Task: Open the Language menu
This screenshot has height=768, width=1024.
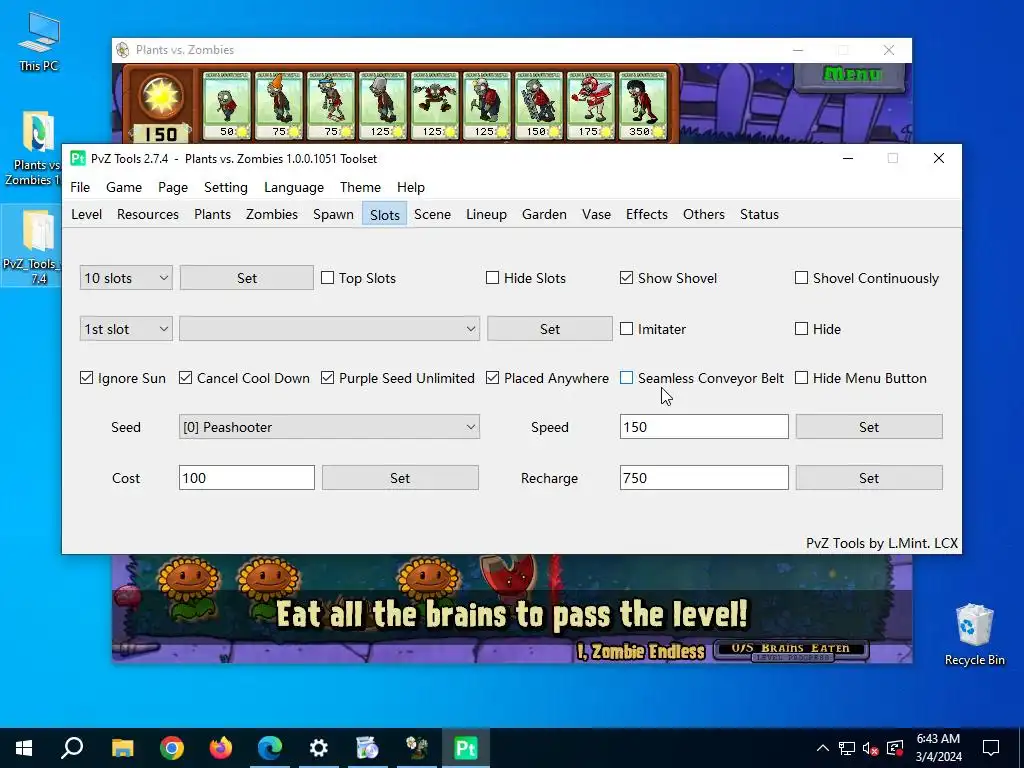Action: [294, 187]
